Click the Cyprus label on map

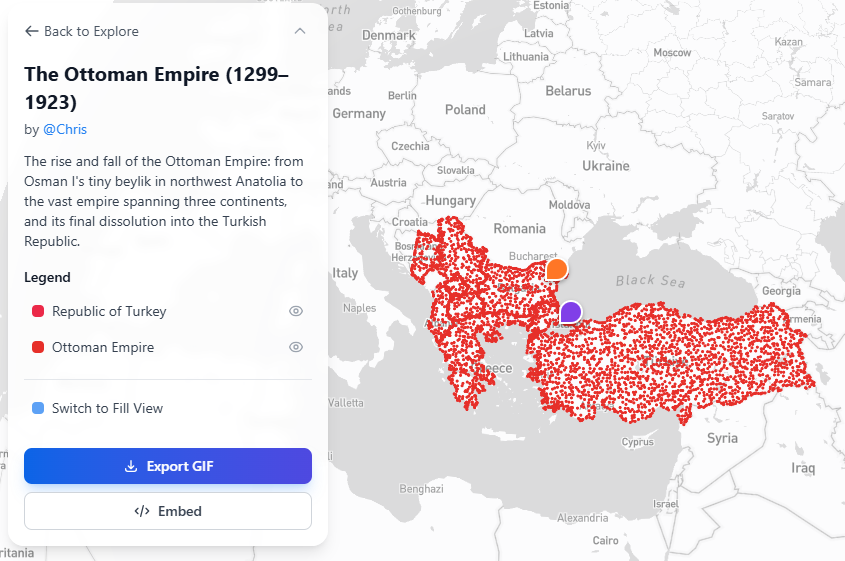click(x=638, y=442)
